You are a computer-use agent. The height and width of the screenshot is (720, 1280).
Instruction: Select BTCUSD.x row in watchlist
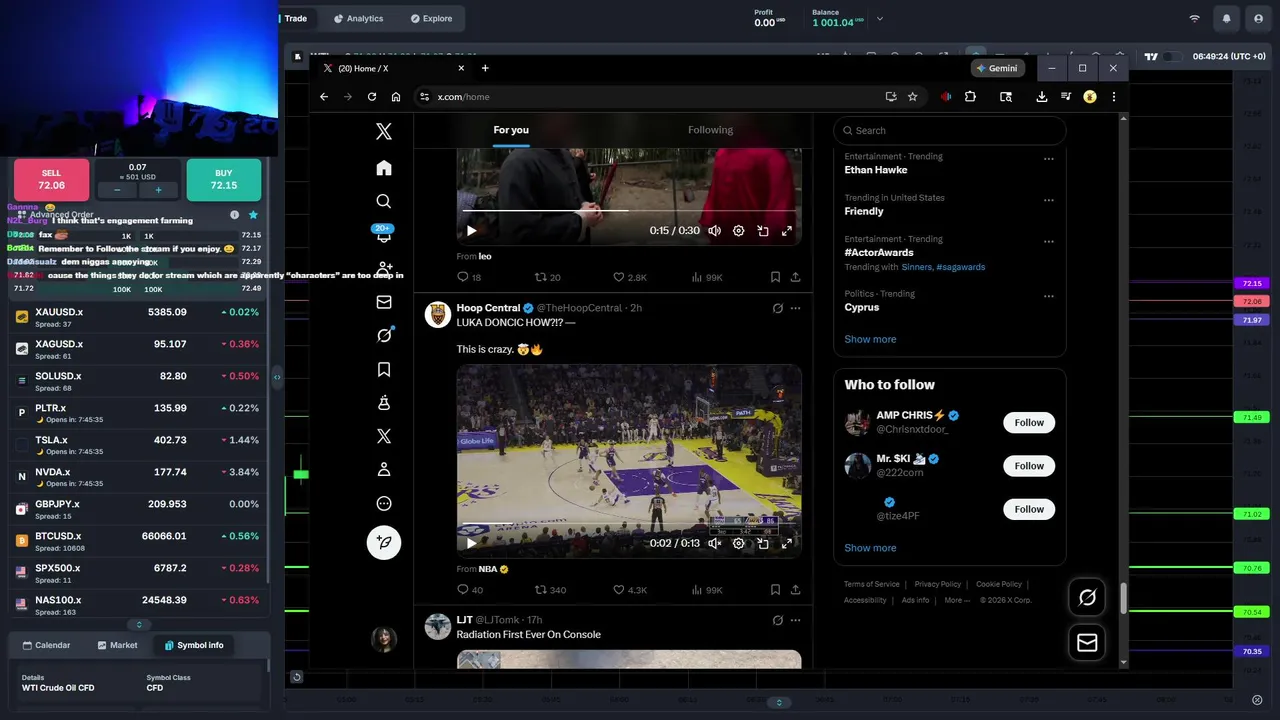pyautogui.click(x=138, y=540)
